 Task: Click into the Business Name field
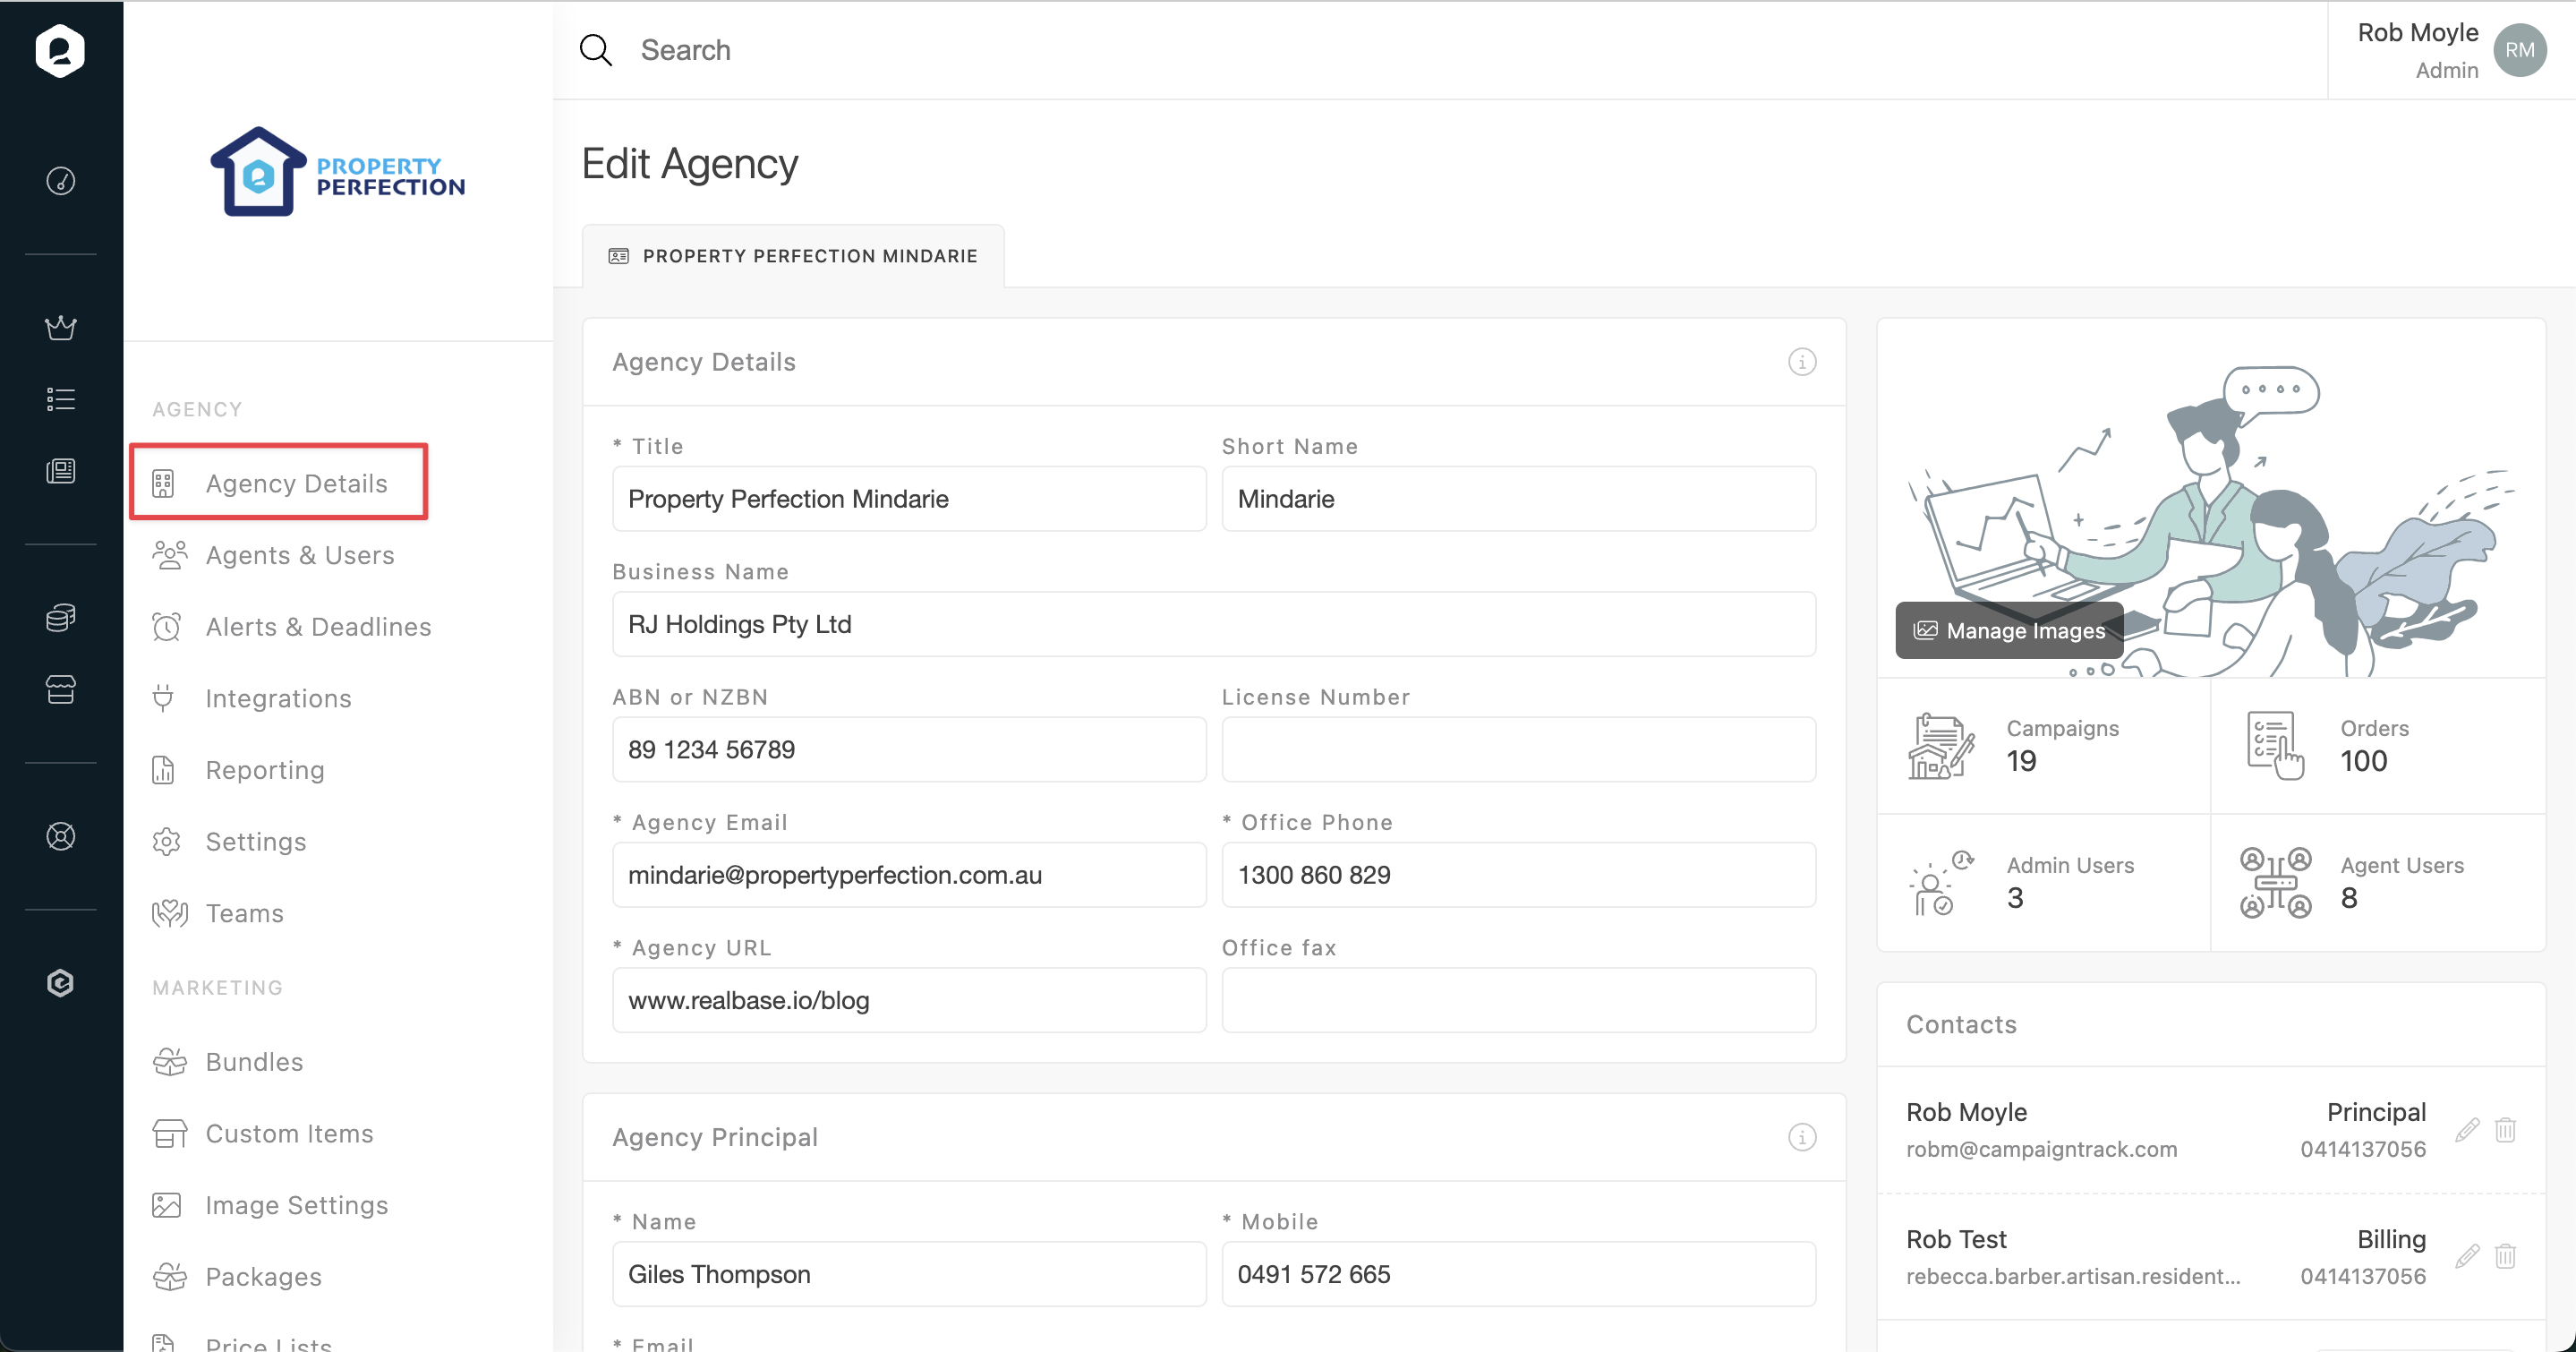1213,624
